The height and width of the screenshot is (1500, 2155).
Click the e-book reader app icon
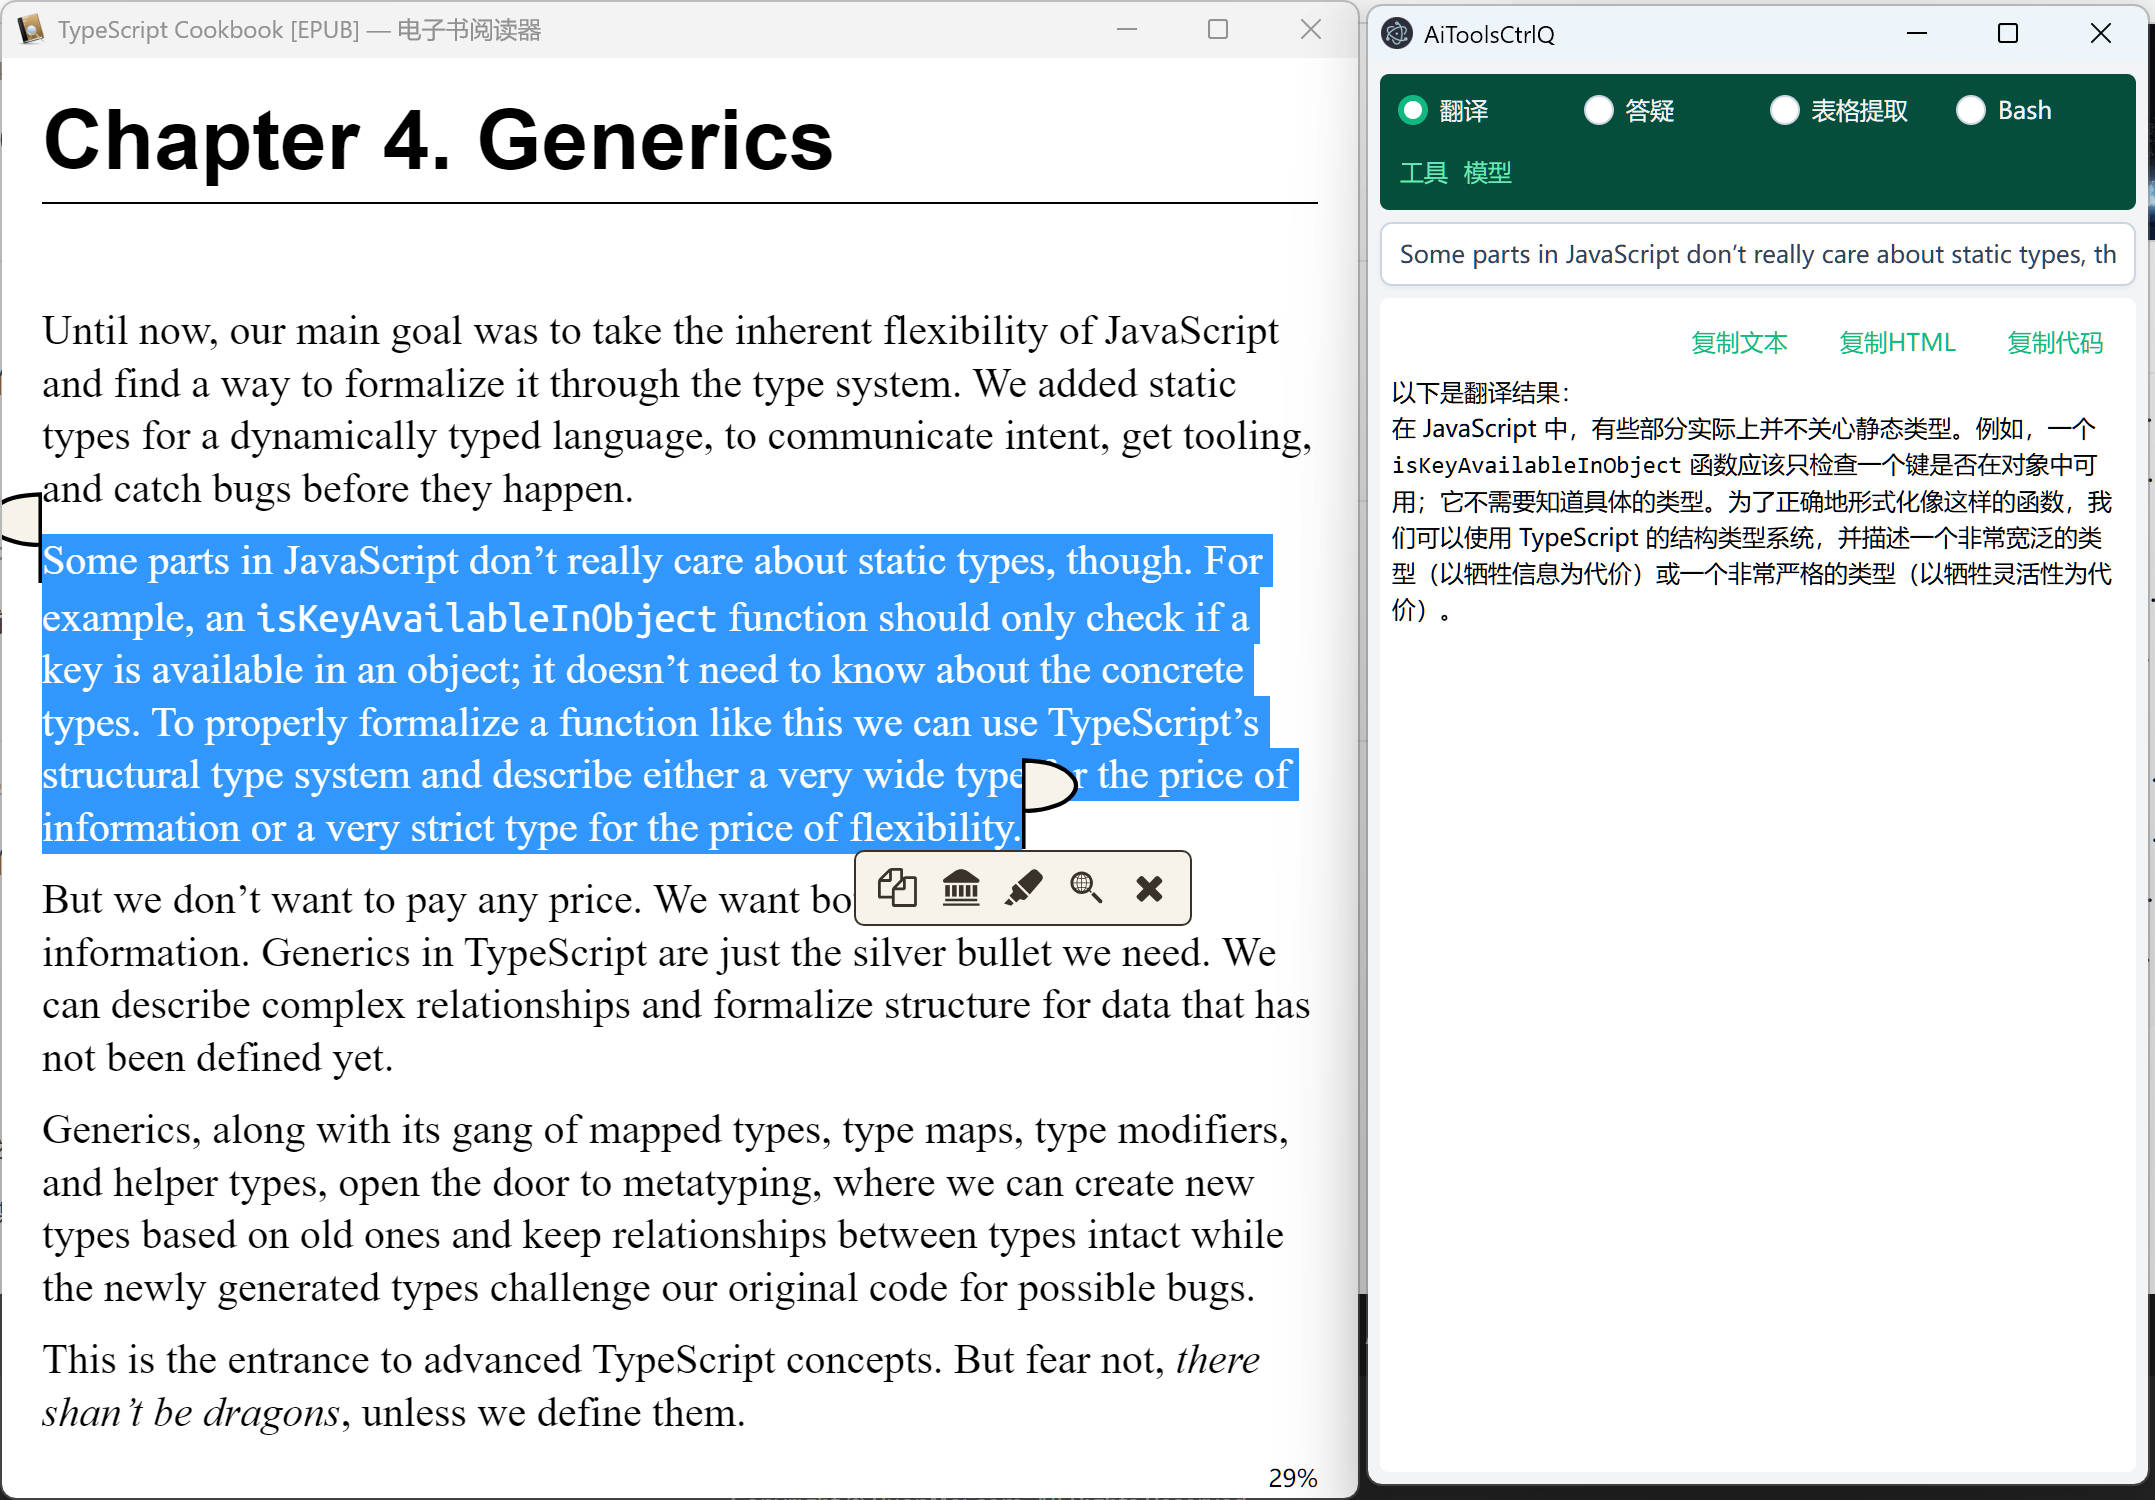click(31, 30)
